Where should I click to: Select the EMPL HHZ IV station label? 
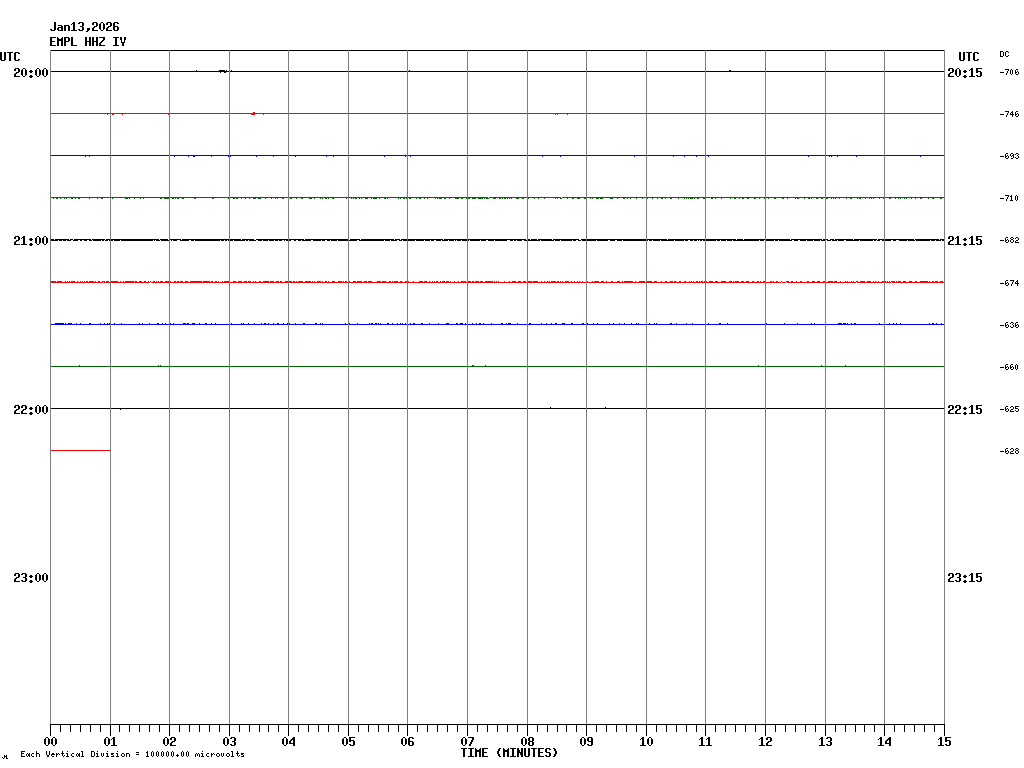(x=88, y=42)
